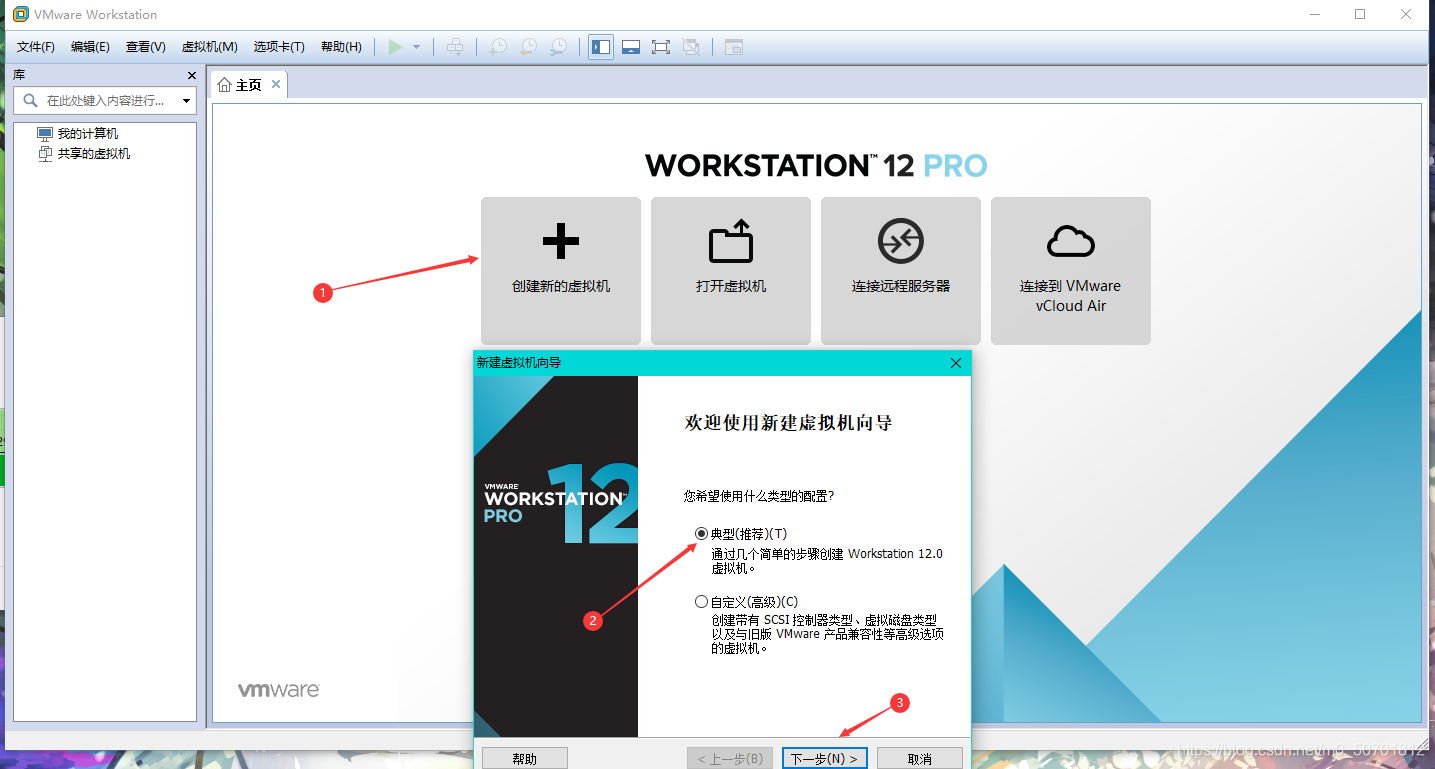
Task: Open the power options dropdown arrow
Action: [x=416, y=47]
